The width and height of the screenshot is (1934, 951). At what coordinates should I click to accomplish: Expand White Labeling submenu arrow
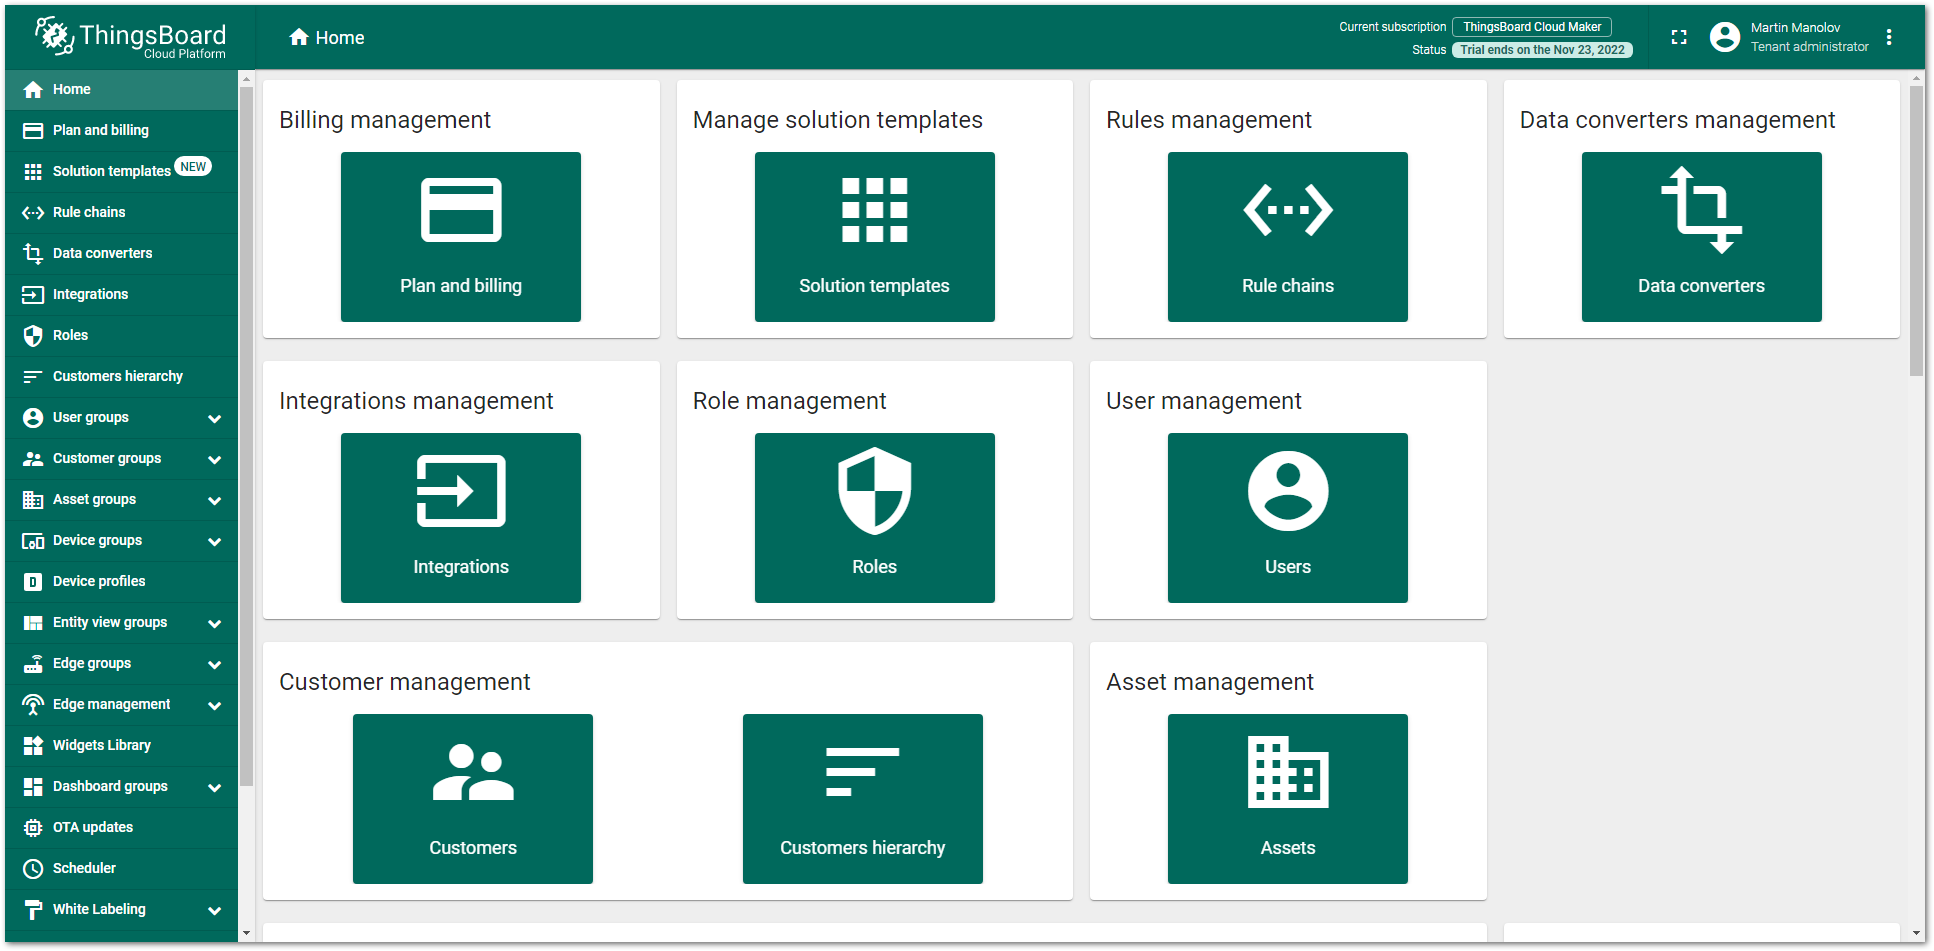pyautogui.click(x=214, y=910)
